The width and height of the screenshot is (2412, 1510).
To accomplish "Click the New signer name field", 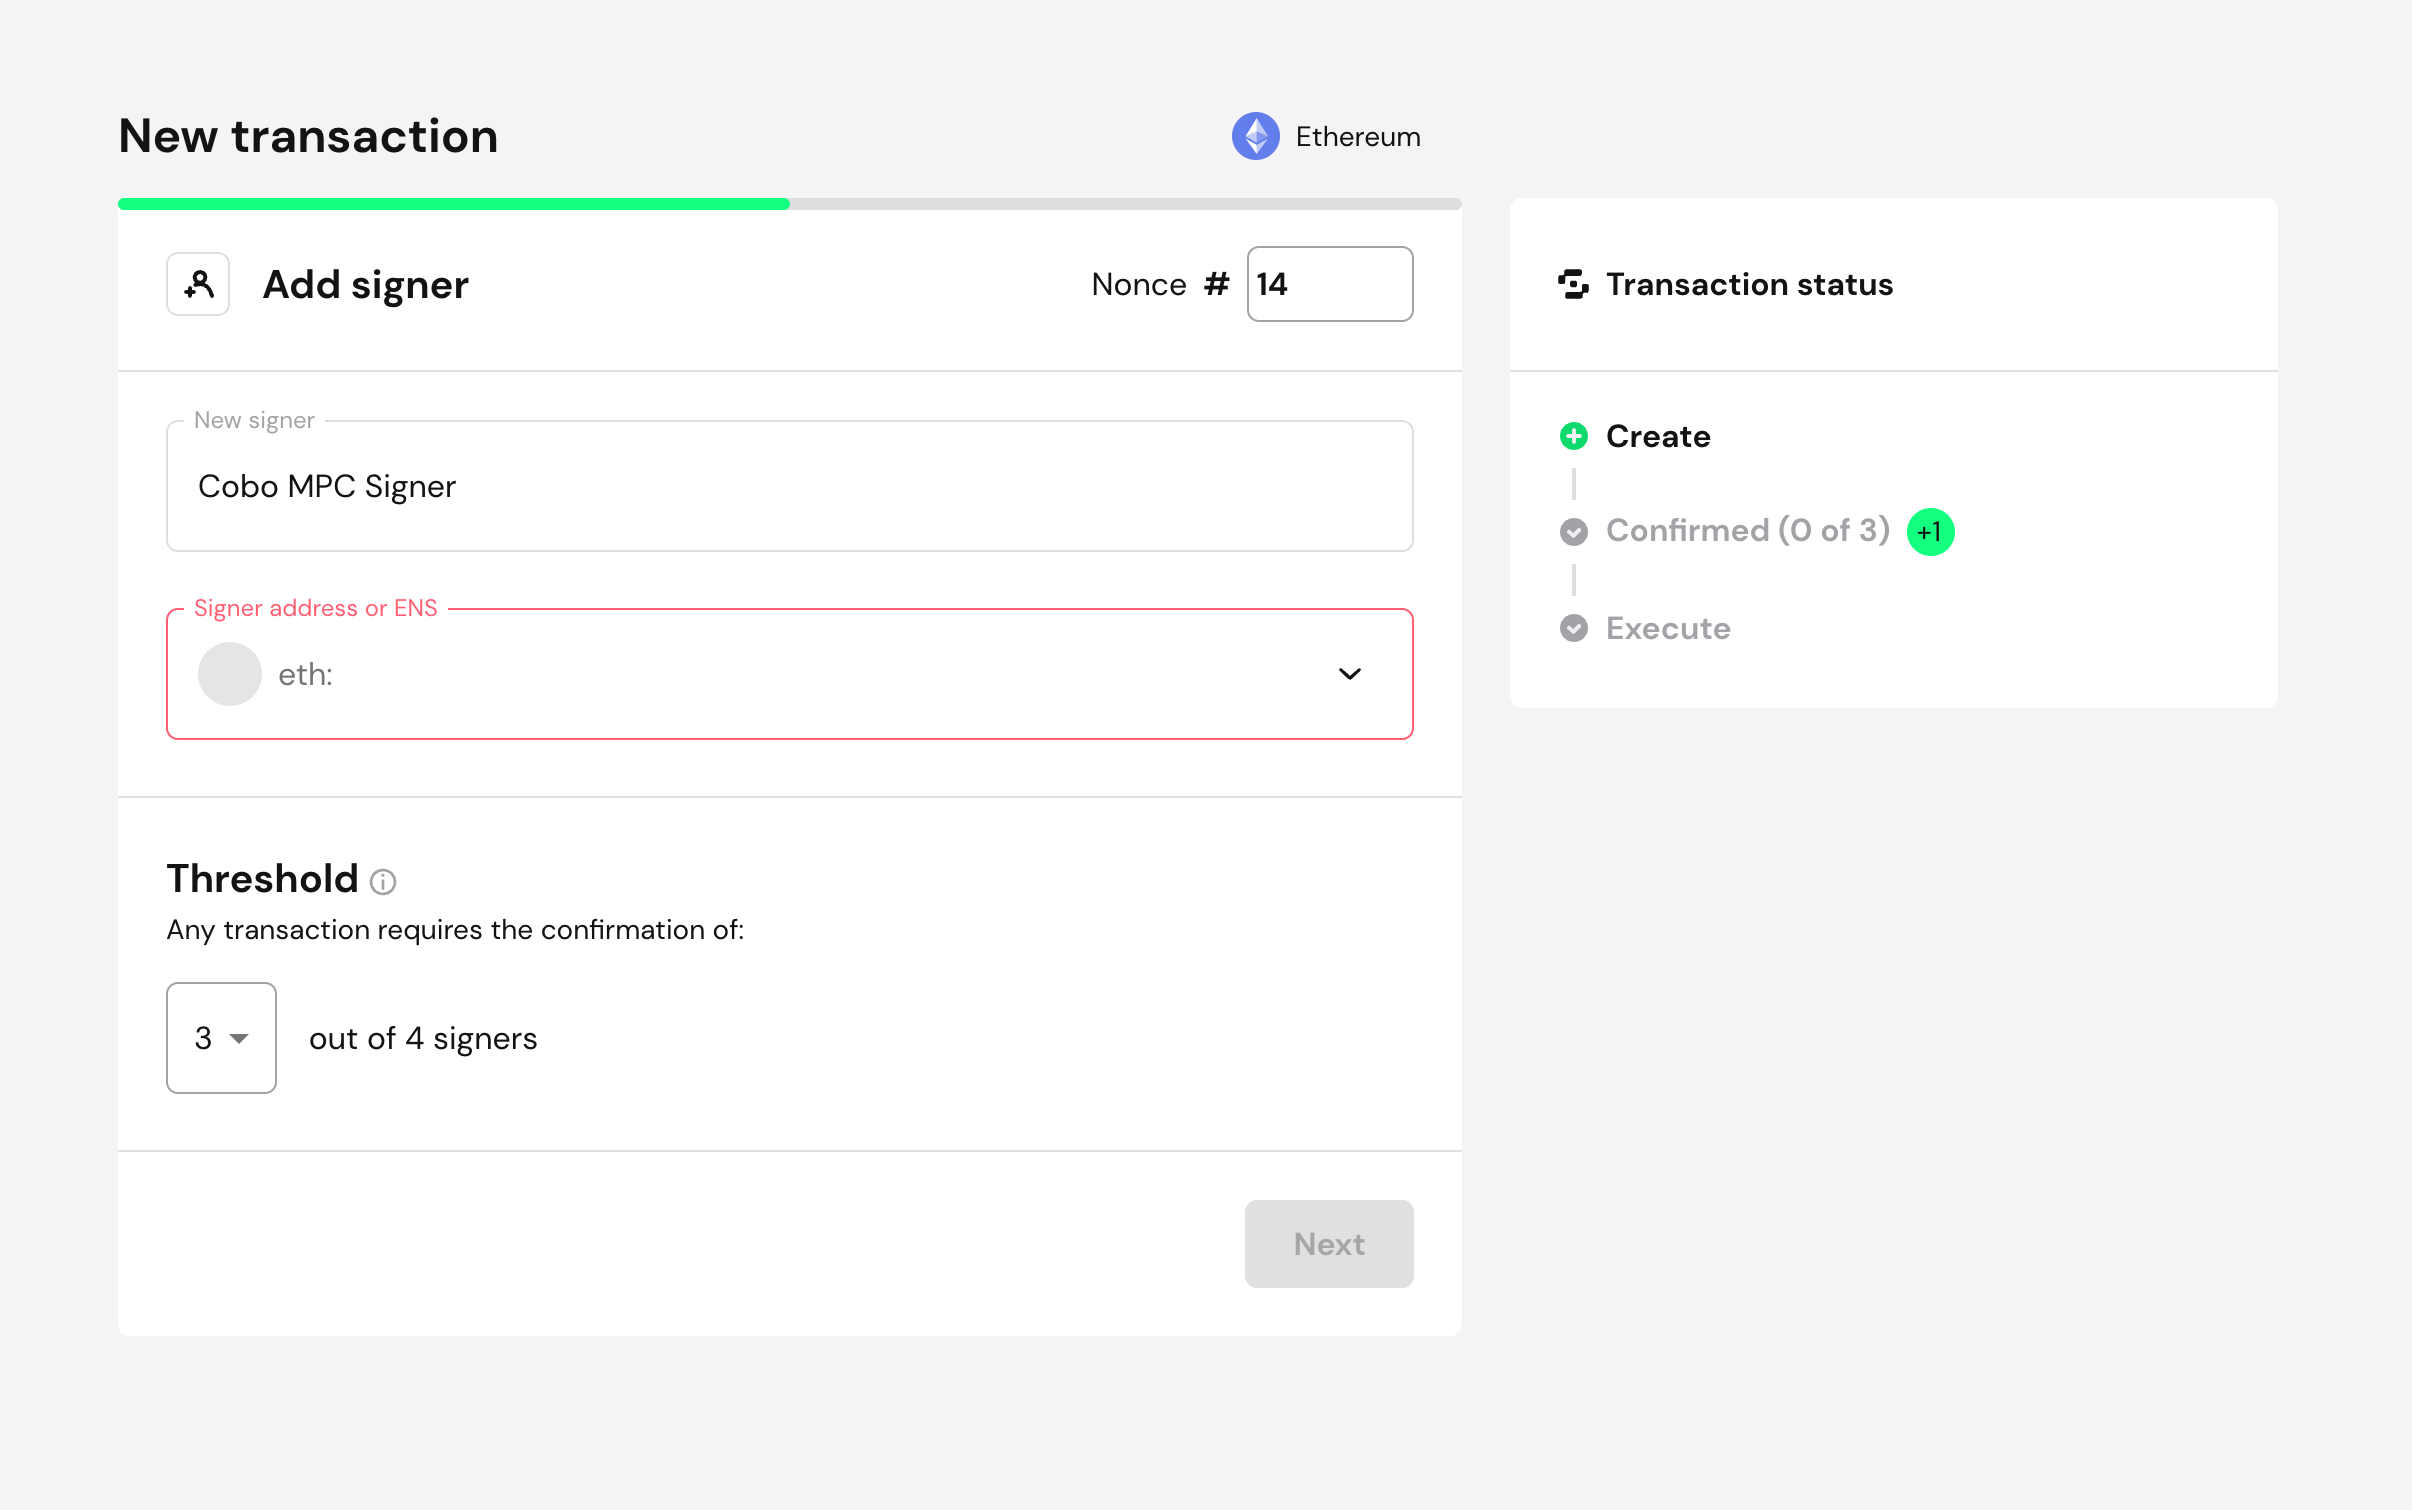I will (x=788, y=486).
